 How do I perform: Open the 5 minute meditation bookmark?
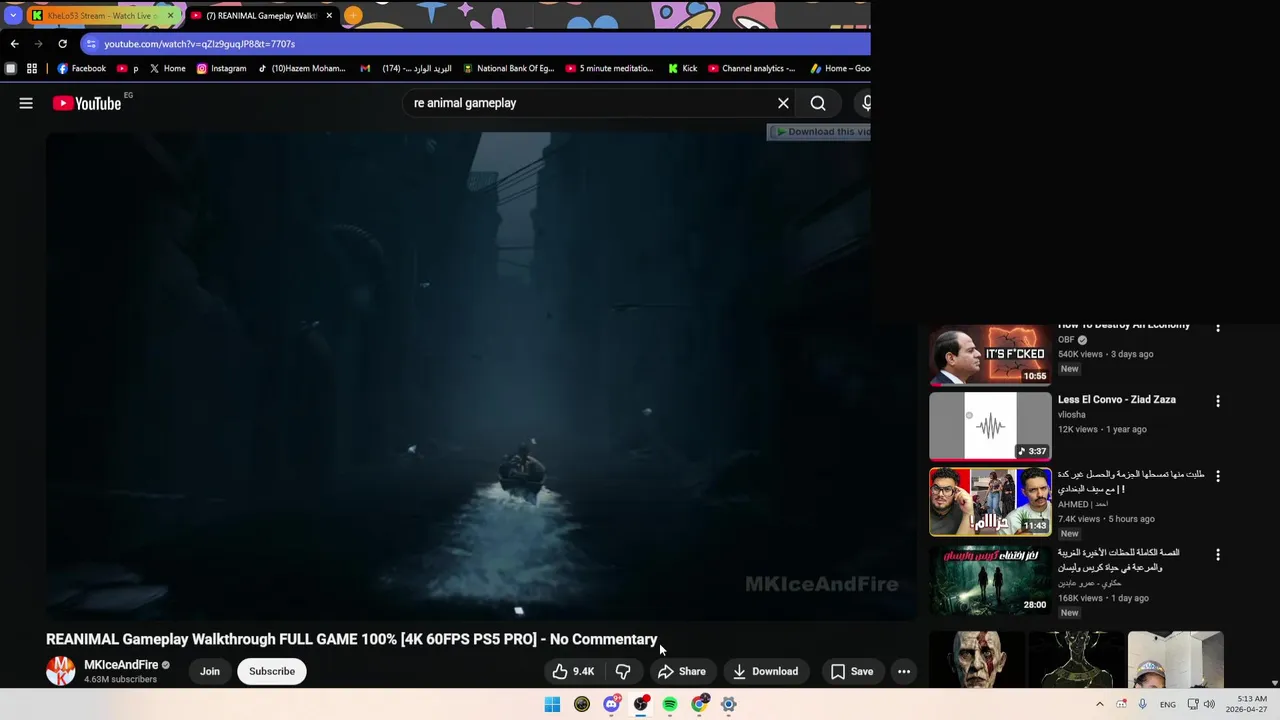point(609,69)
